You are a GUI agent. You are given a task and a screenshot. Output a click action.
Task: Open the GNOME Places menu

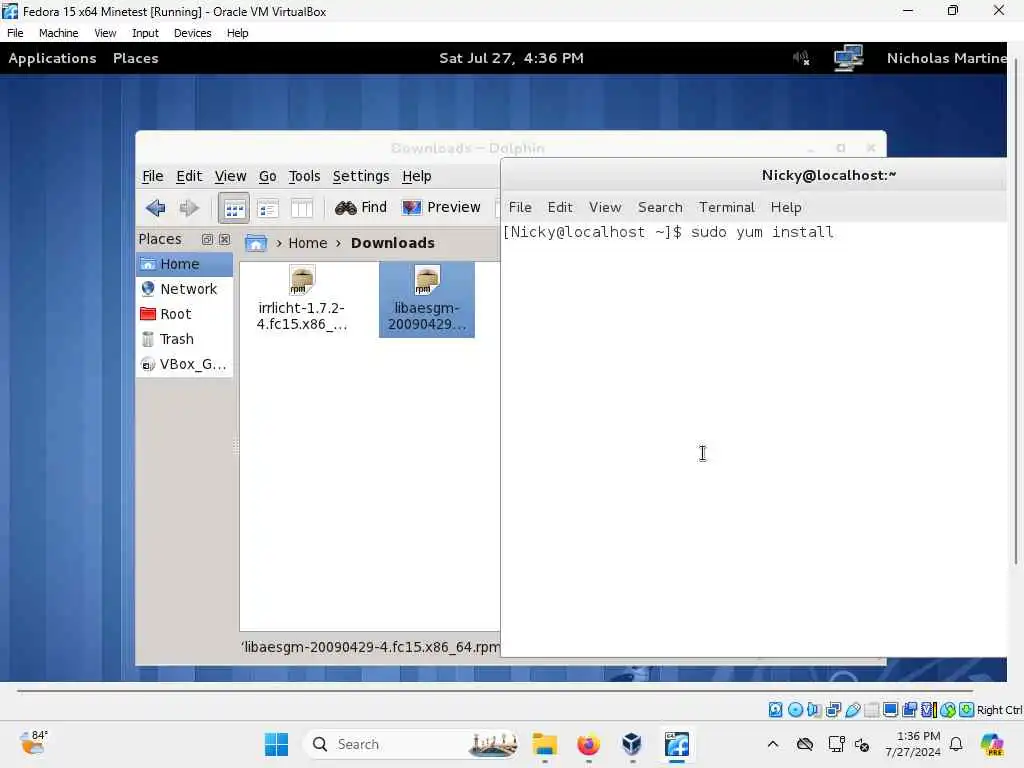click(x=135, y=58)
